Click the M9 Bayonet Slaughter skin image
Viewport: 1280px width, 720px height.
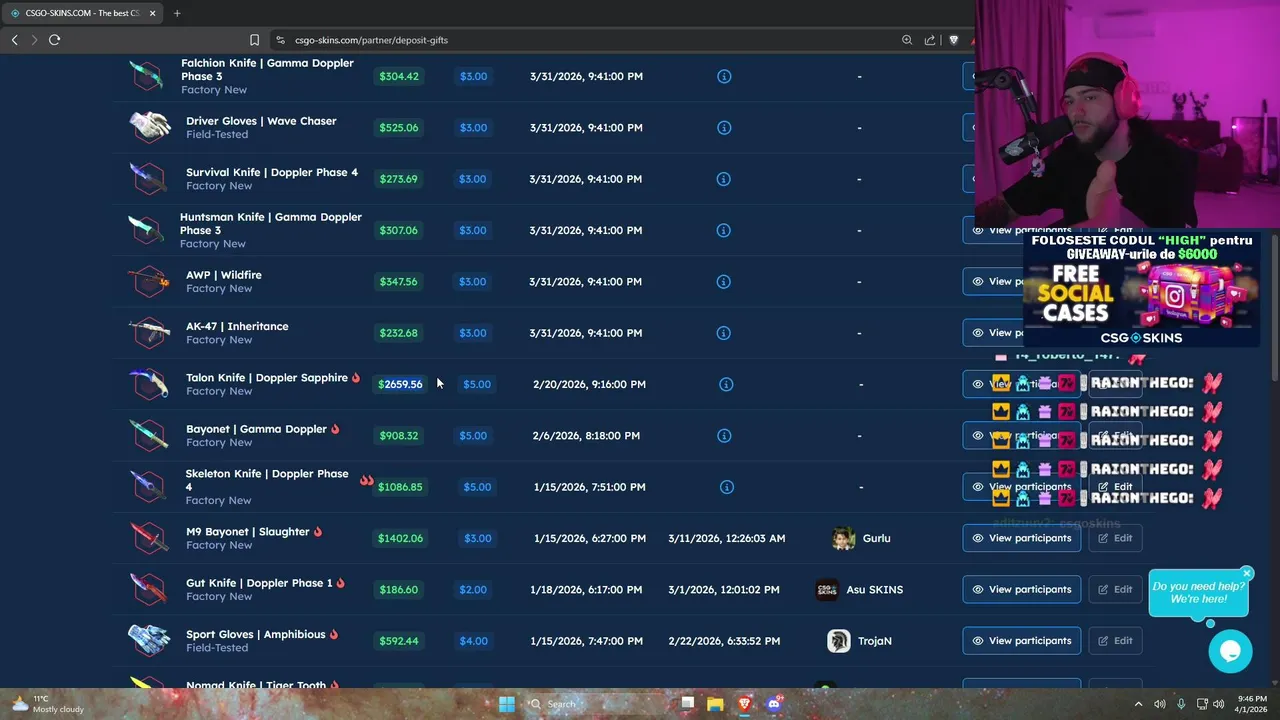[x=148, y=538]
